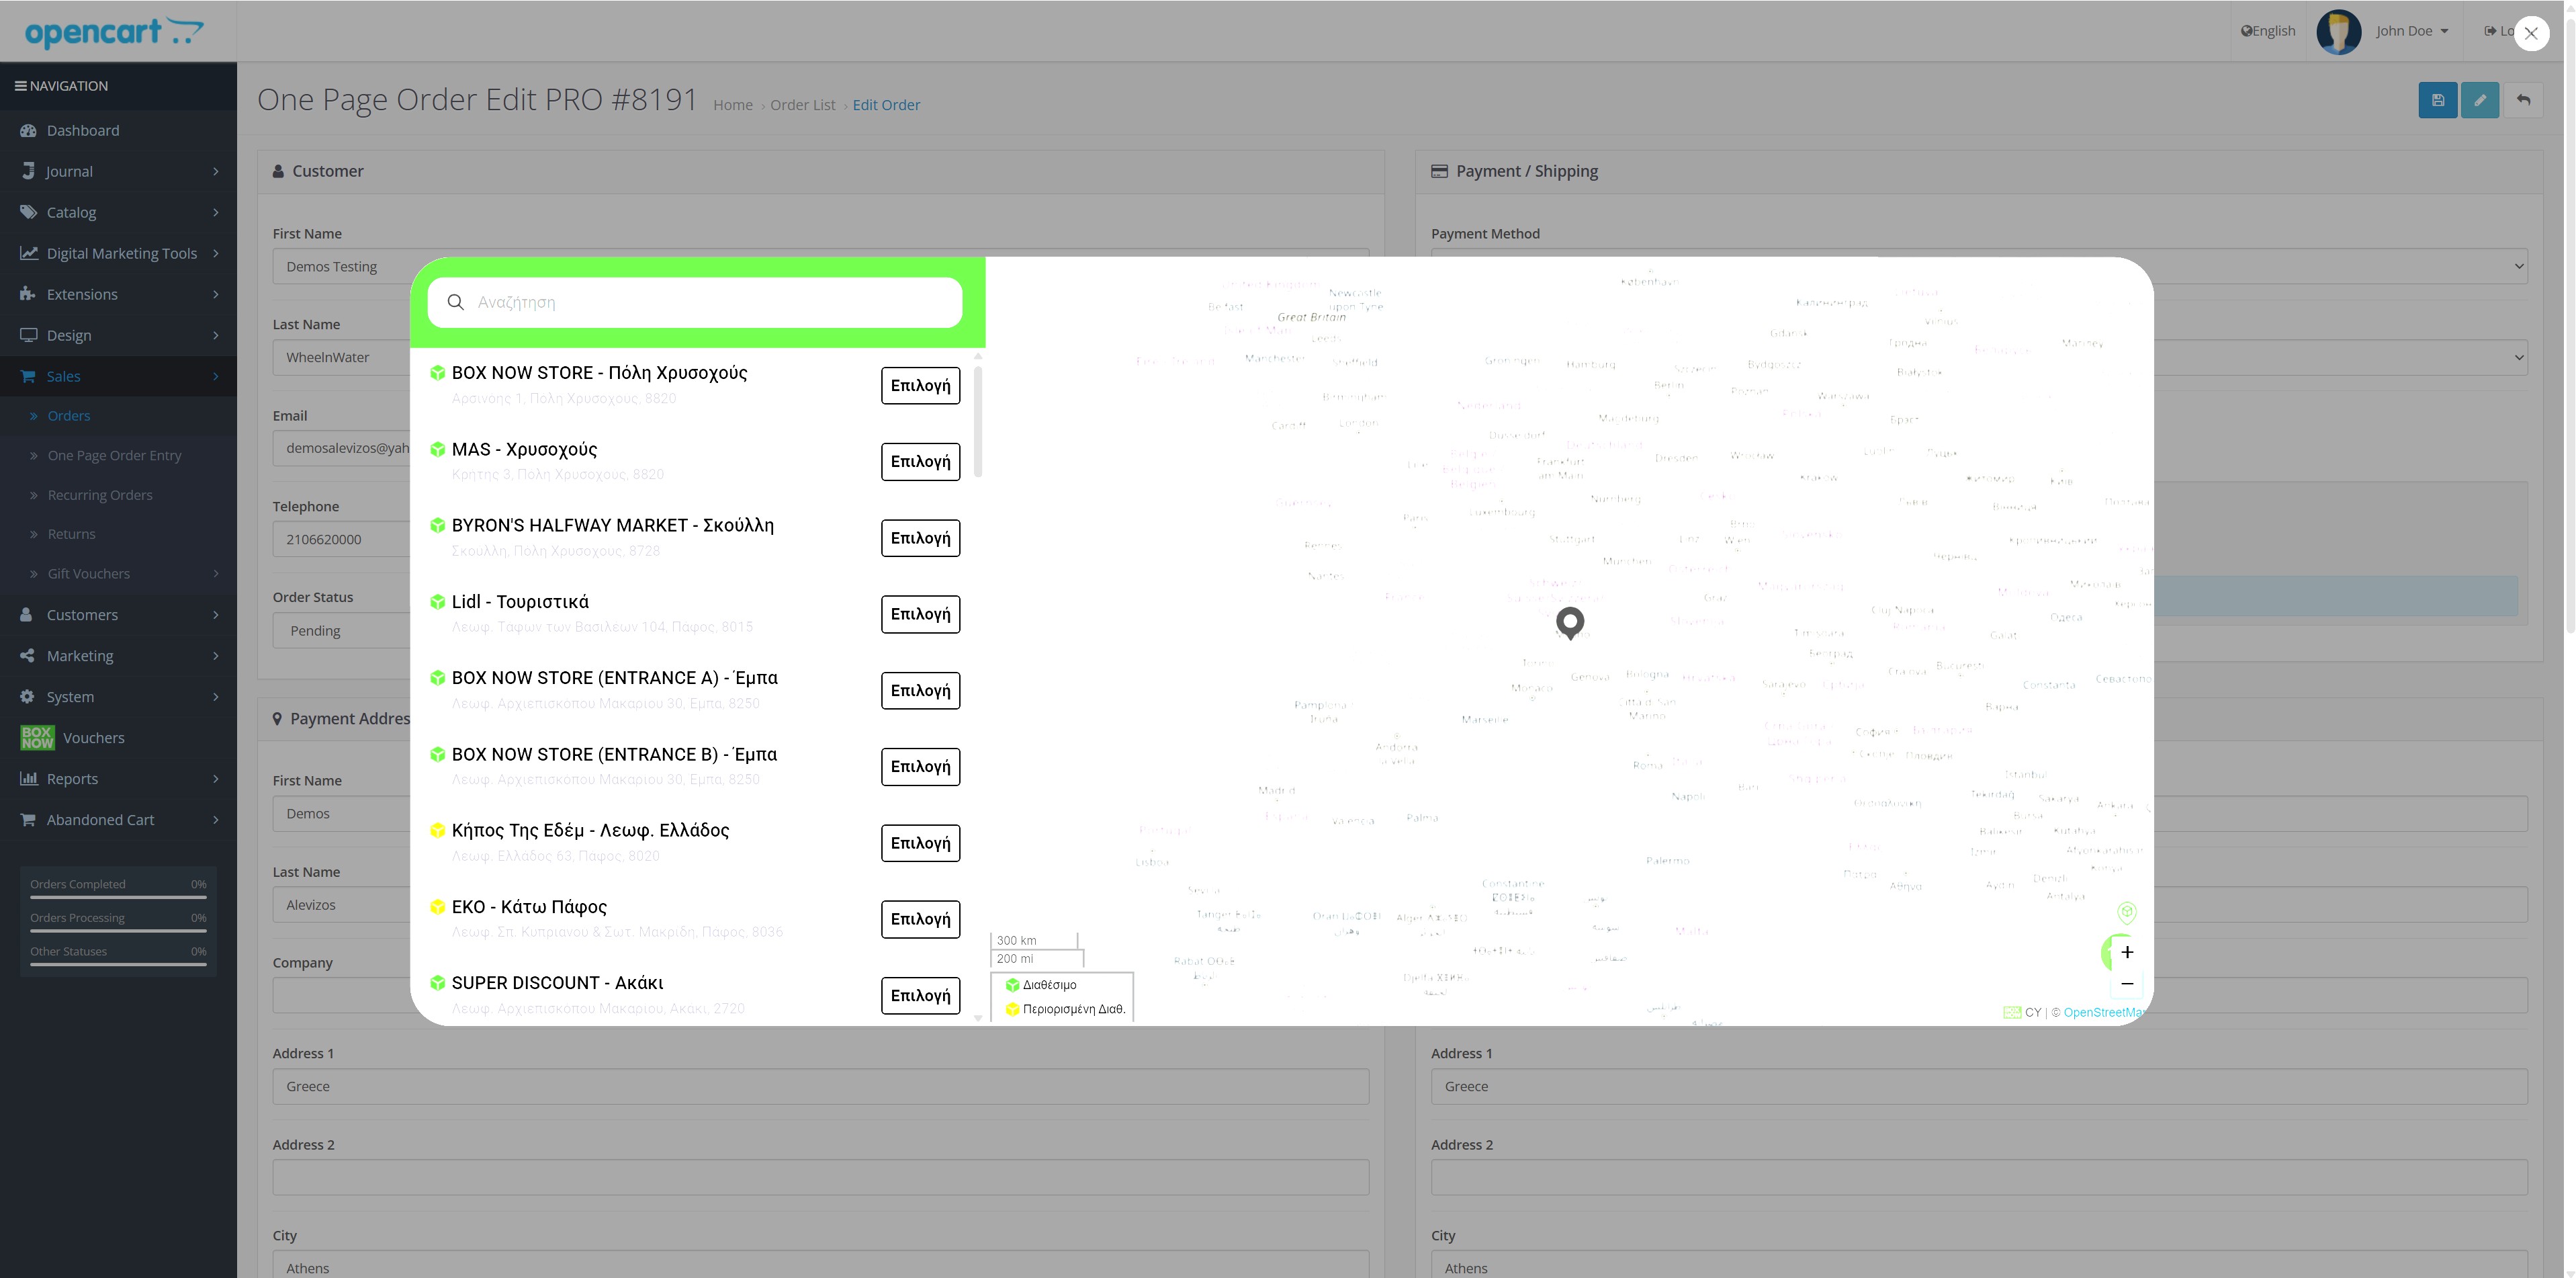Image resolution: width=2576 pixels, height=1278 pixels.
Task: Choose Επιλογή for BOX NOW STORE (ENTRANCE B)
Action: tap(920, 767)
